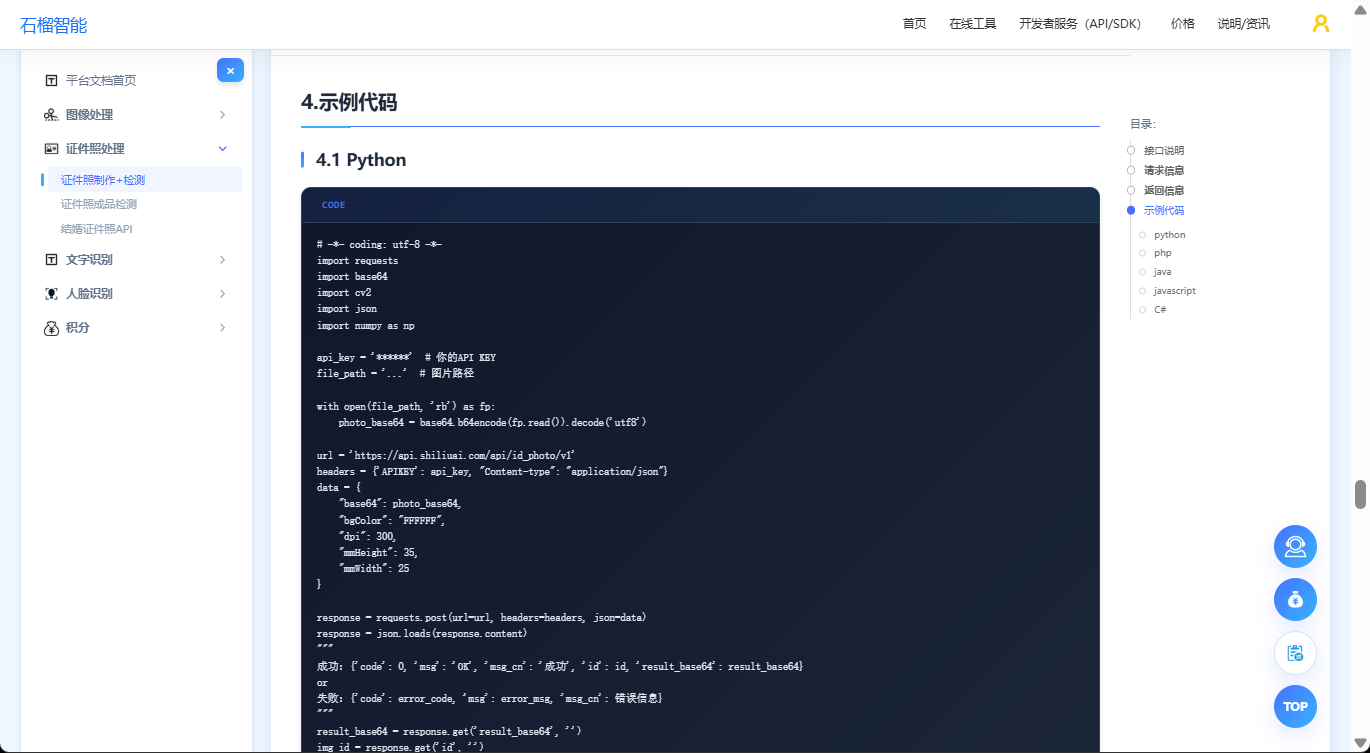Click the floating money bag button
This screenshot has width=1370, height=753.
[1295, 599]
